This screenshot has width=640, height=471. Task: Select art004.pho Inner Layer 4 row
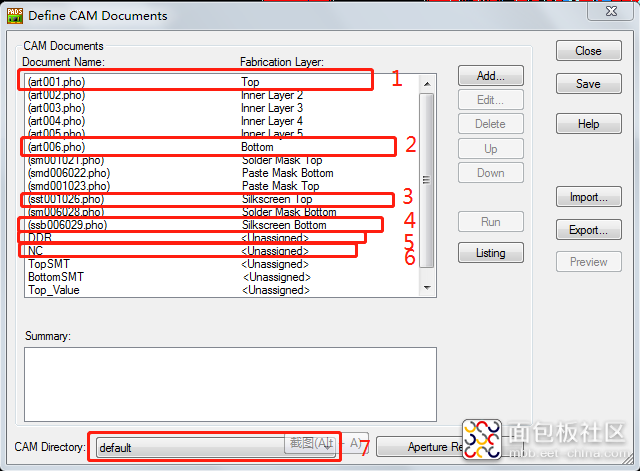click(x=222, y=121)
